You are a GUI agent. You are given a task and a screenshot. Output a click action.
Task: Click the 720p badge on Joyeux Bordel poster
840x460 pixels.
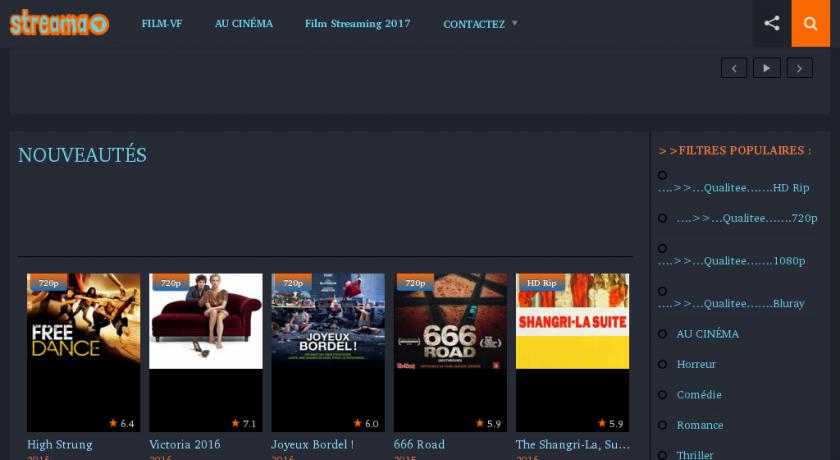pos(293,282)
